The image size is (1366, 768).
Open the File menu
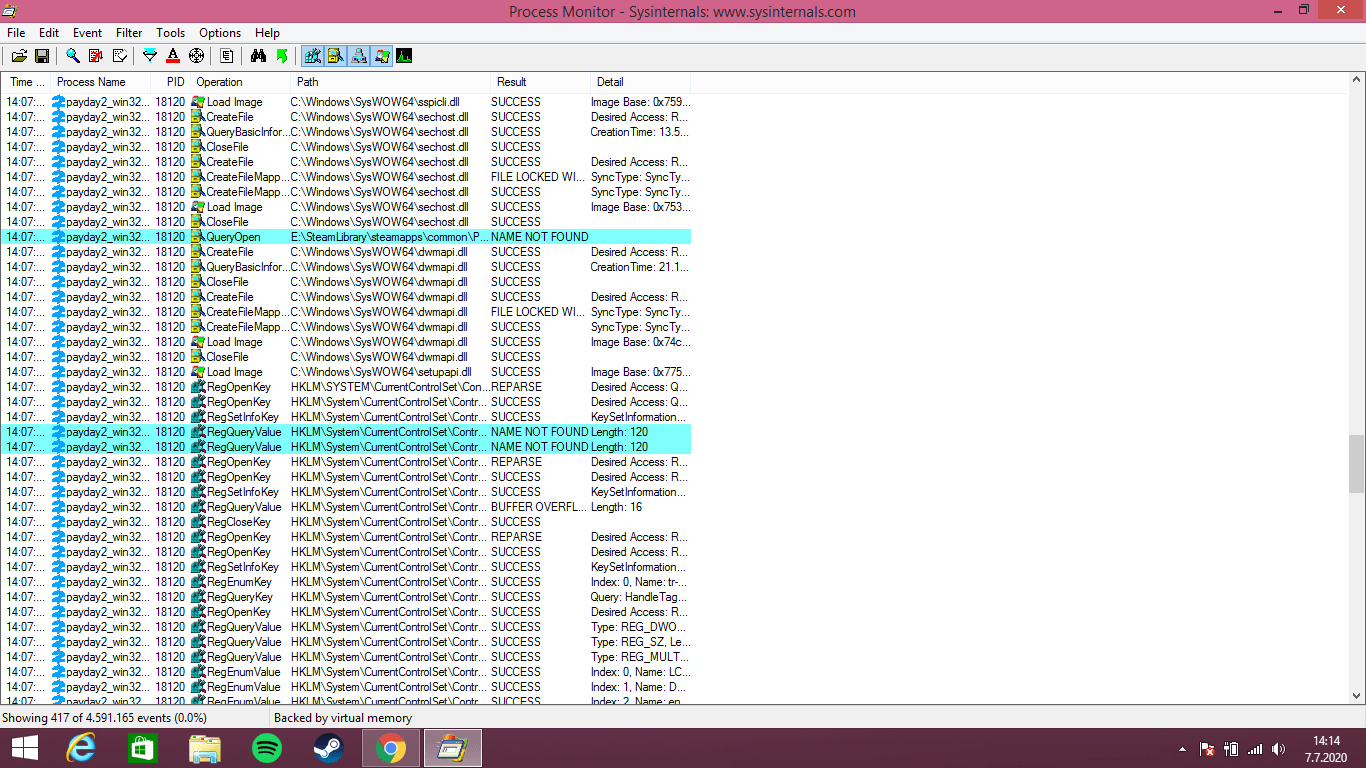click(x=16, y=33)
